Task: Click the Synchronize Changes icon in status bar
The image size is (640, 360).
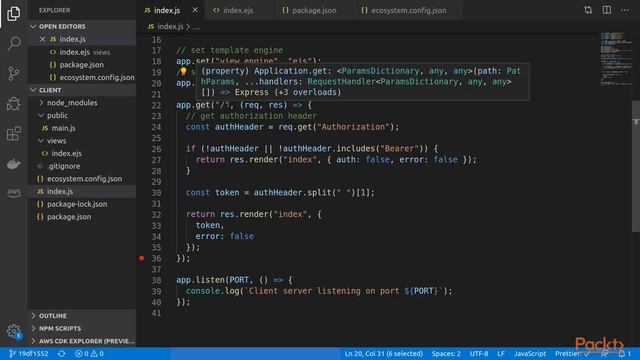Action: click(x=61, y=353)
